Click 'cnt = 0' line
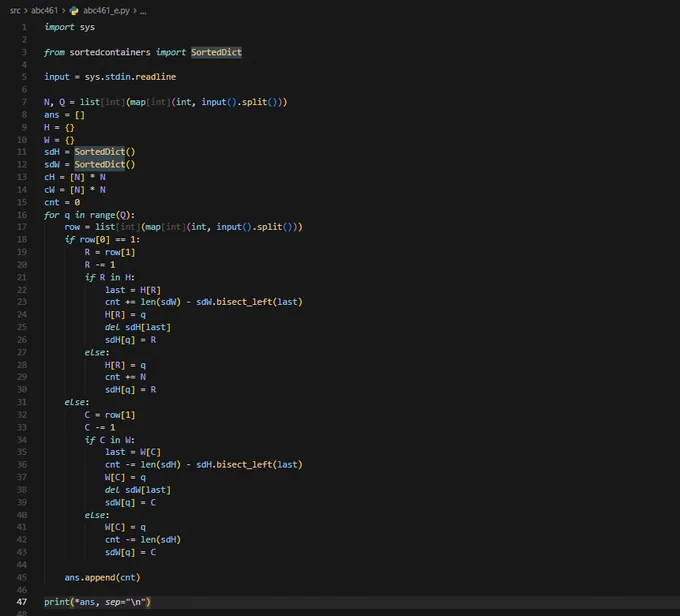Screen dimensions: 680x616 click(62, 202)
